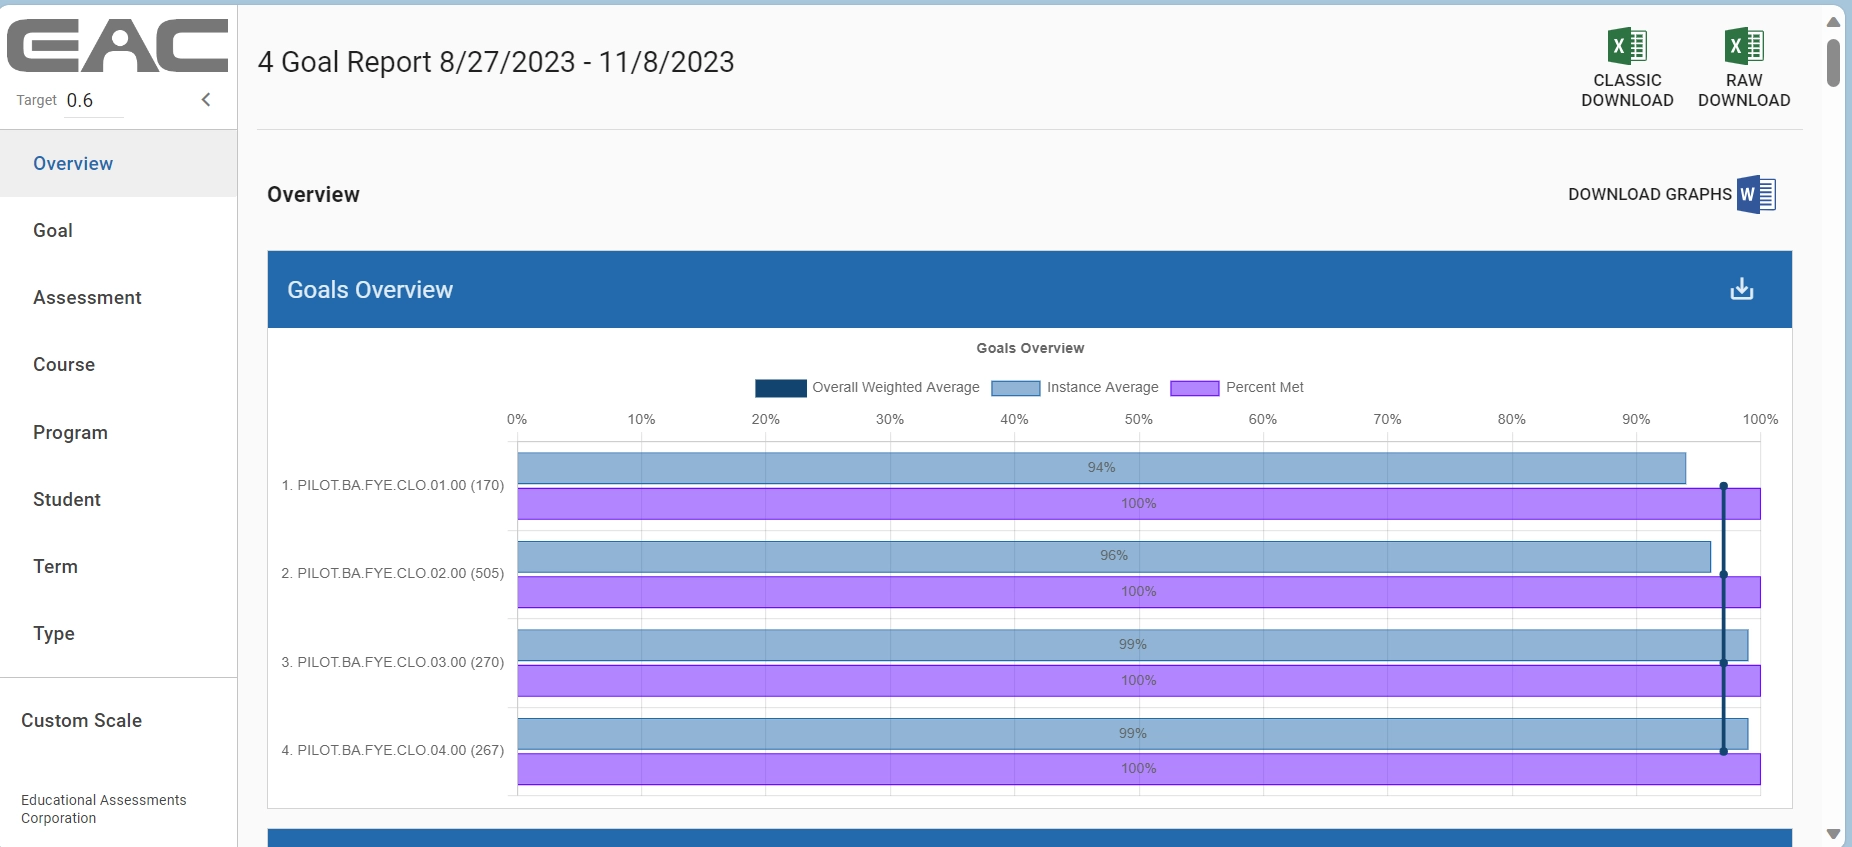1852x847 pixels.
Task: Click the EAC logo
Action: tap(118, 46)
